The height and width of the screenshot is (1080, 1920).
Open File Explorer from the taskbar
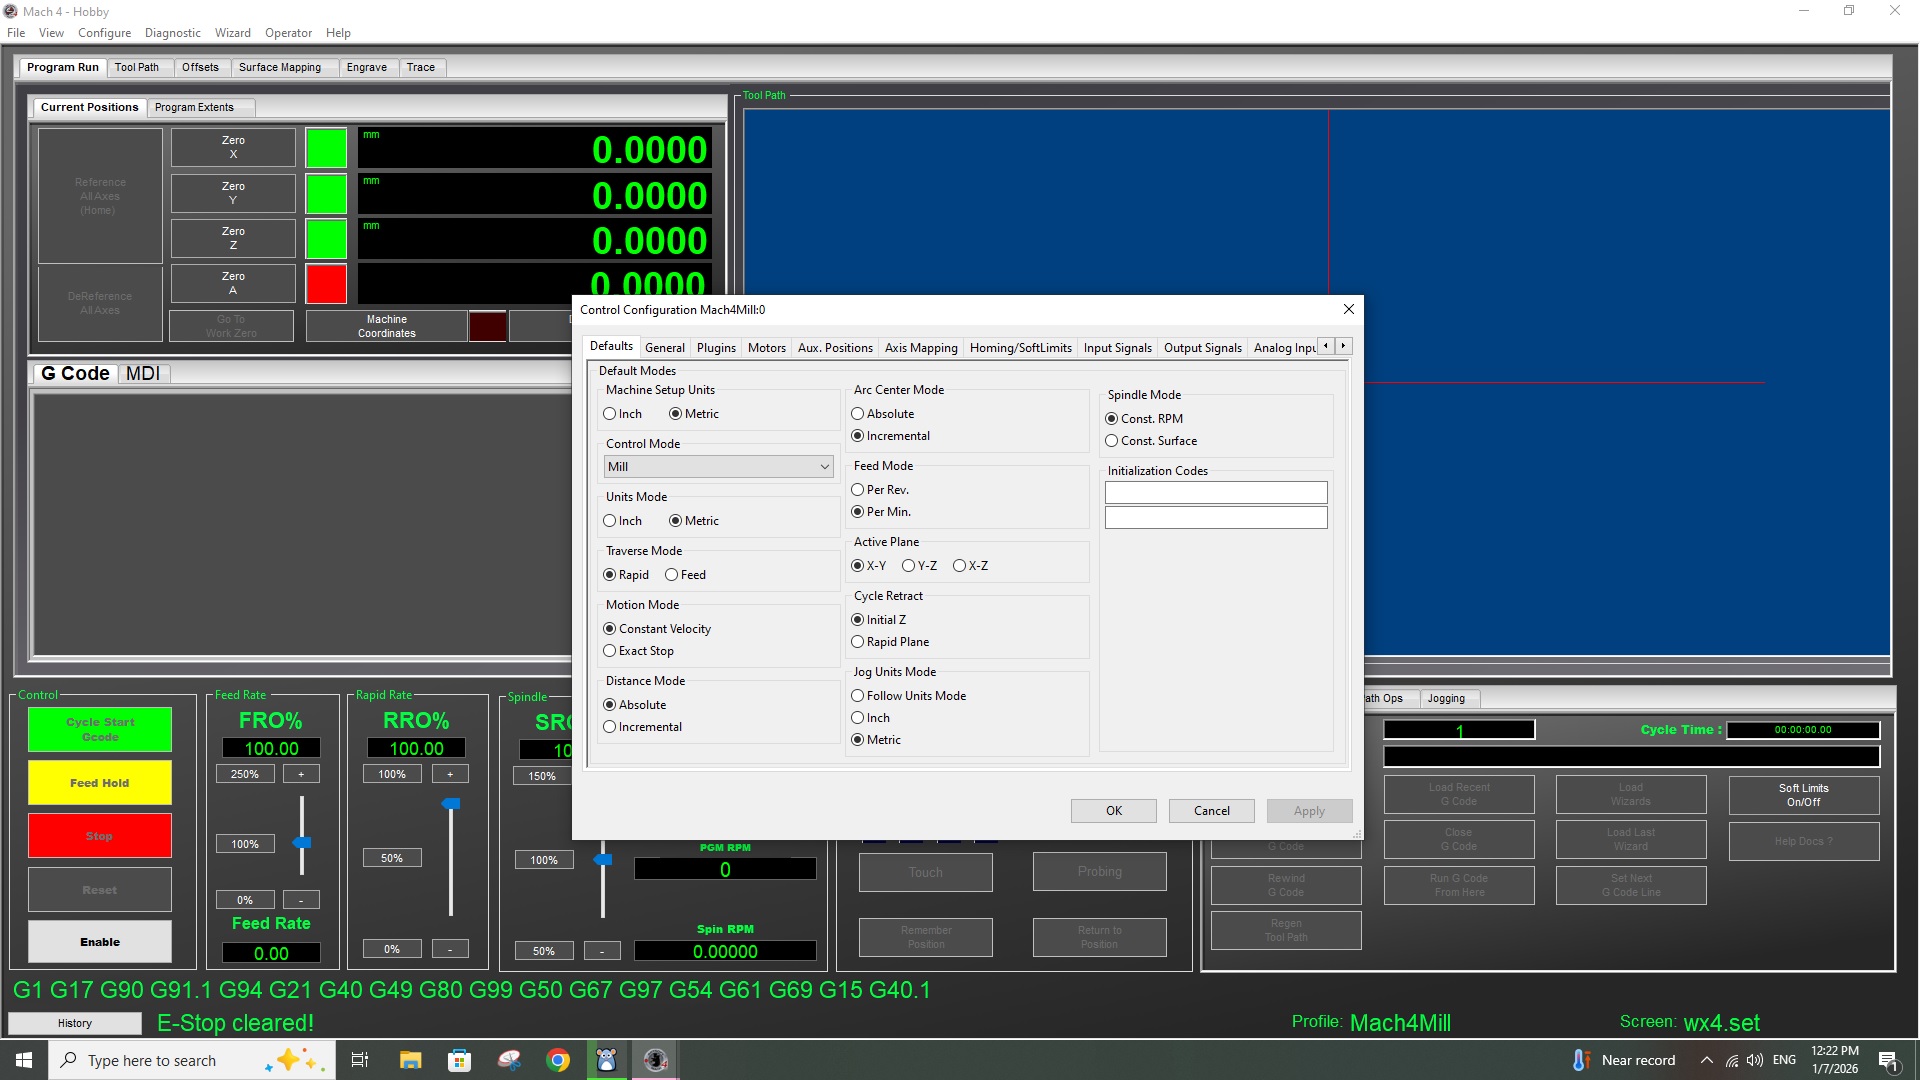point(410,1060)
